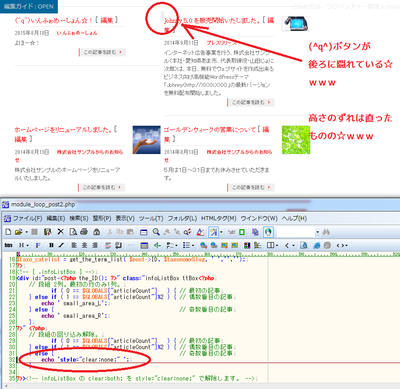
Task: Click the green leaves post thumbnail
Action: click(296, 140)
